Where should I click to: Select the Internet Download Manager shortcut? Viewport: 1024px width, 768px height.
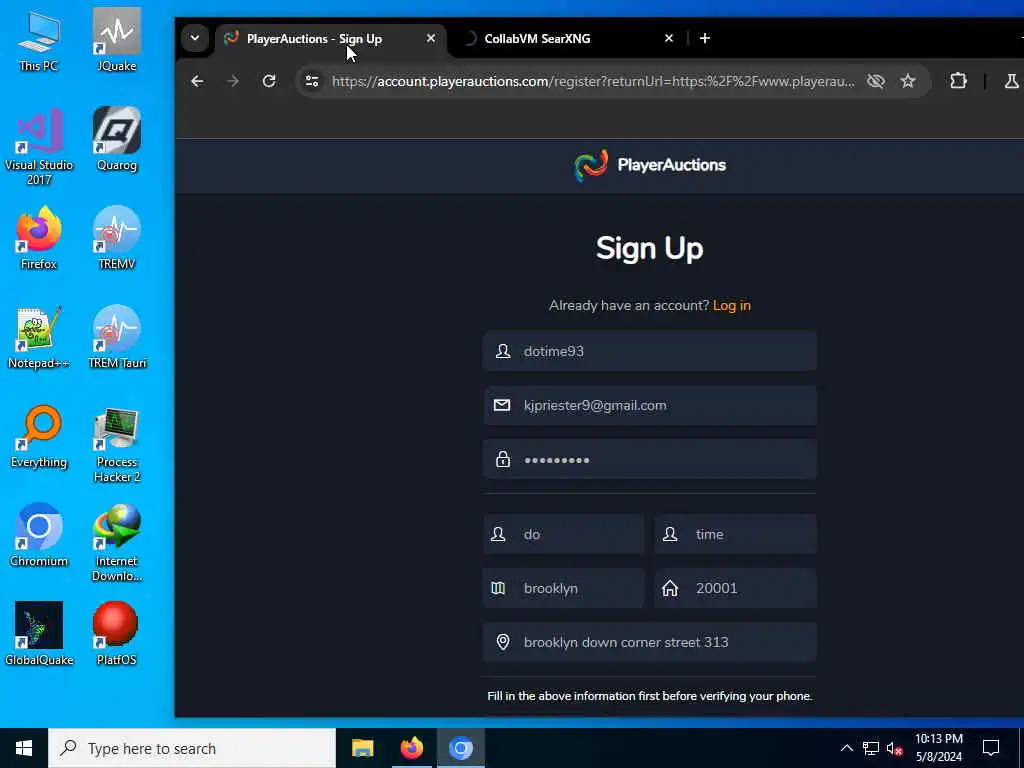(x=117, y=543)
